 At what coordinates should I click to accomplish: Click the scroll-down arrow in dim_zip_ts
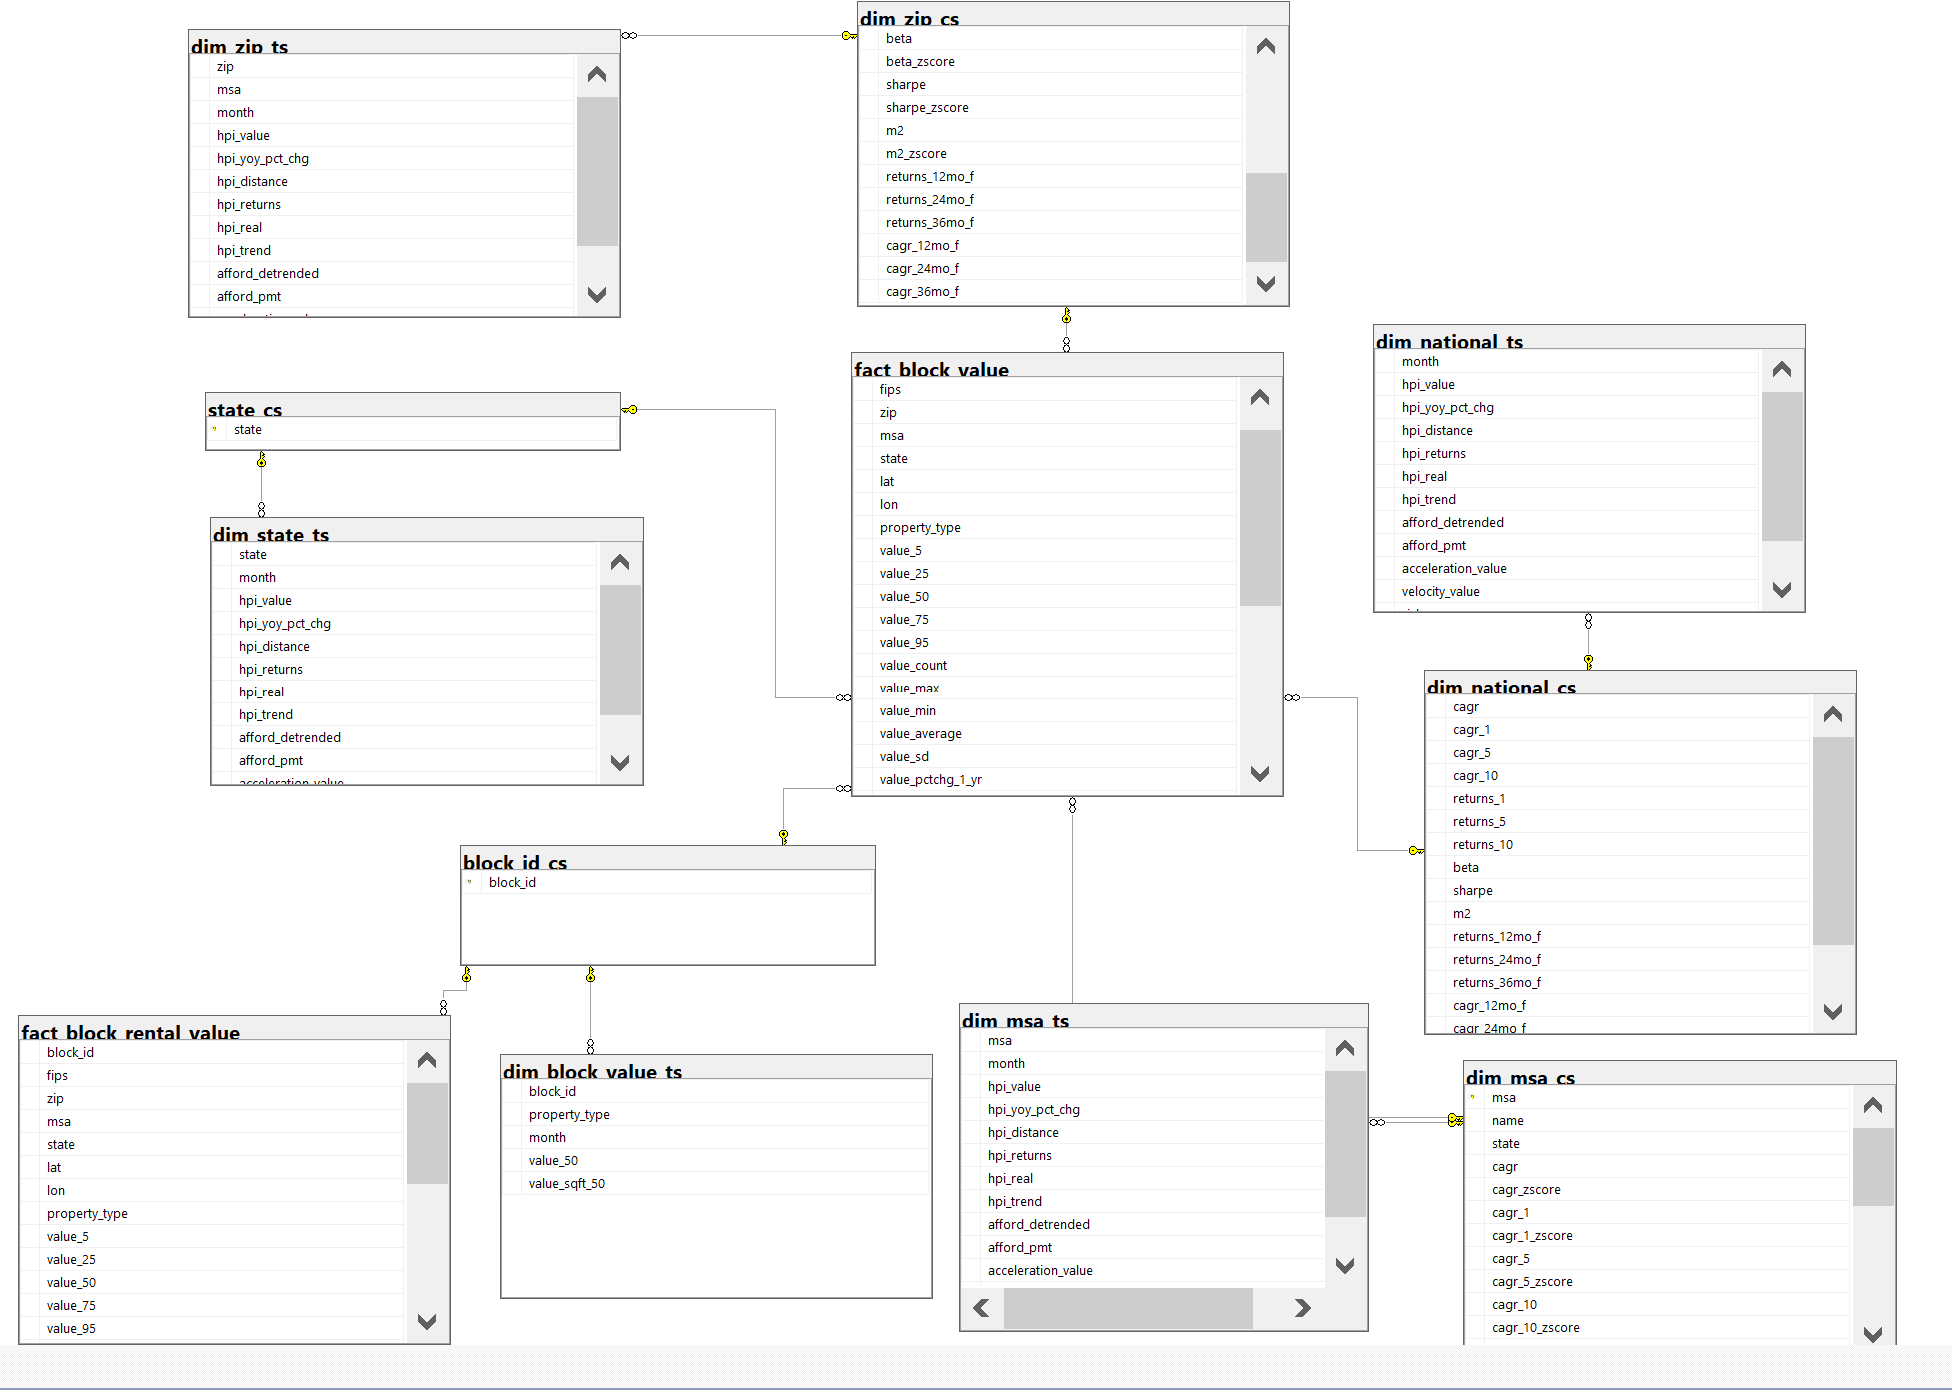[x=597, y=295]
